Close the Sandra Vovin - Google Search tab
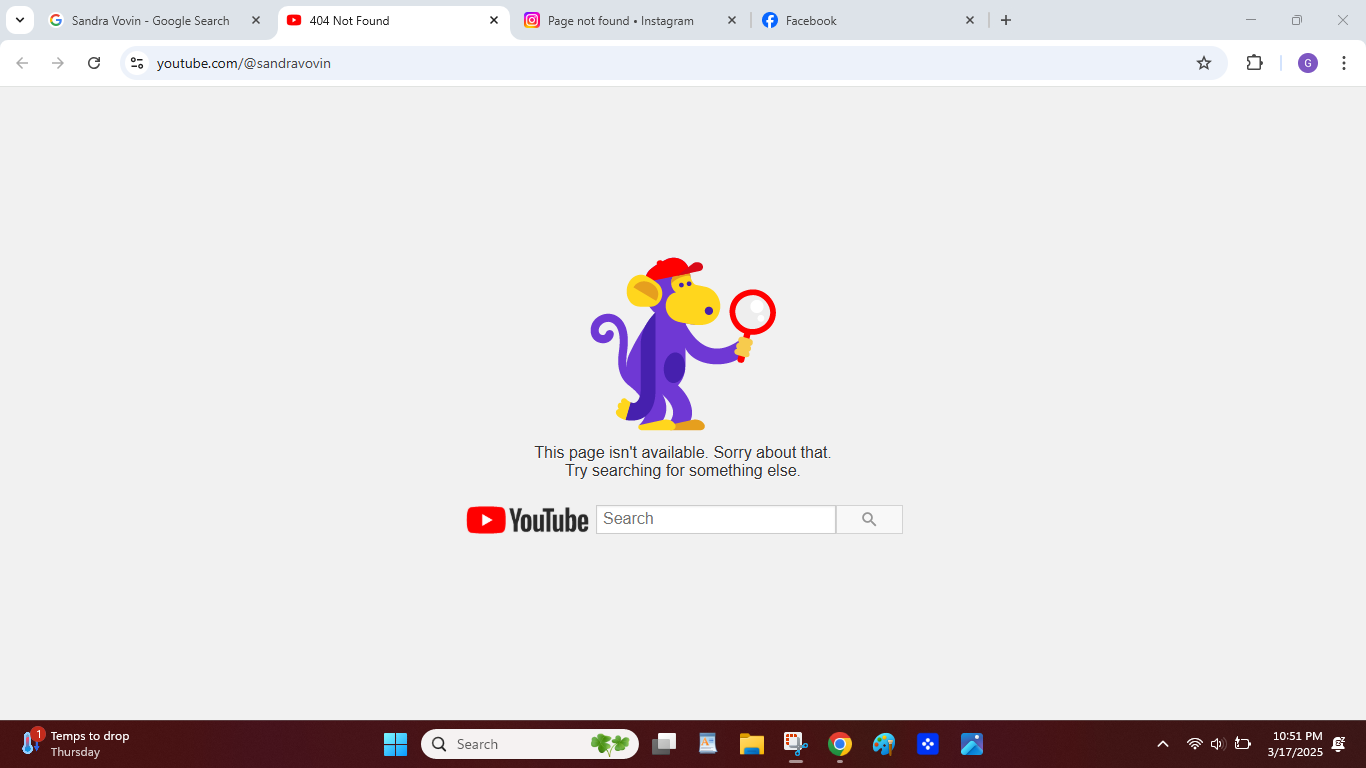1366x768 pixels. click(x=256, y=20)
